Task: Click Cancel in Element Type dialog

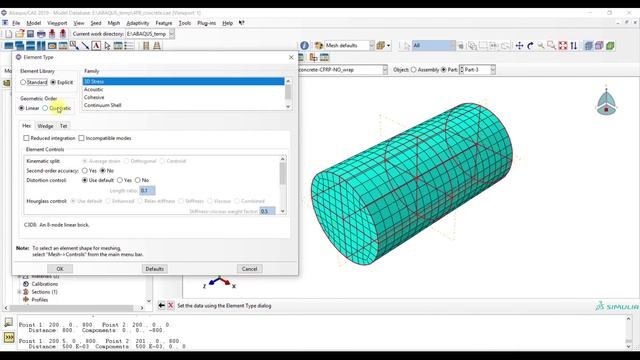Action: click(249, 269)
